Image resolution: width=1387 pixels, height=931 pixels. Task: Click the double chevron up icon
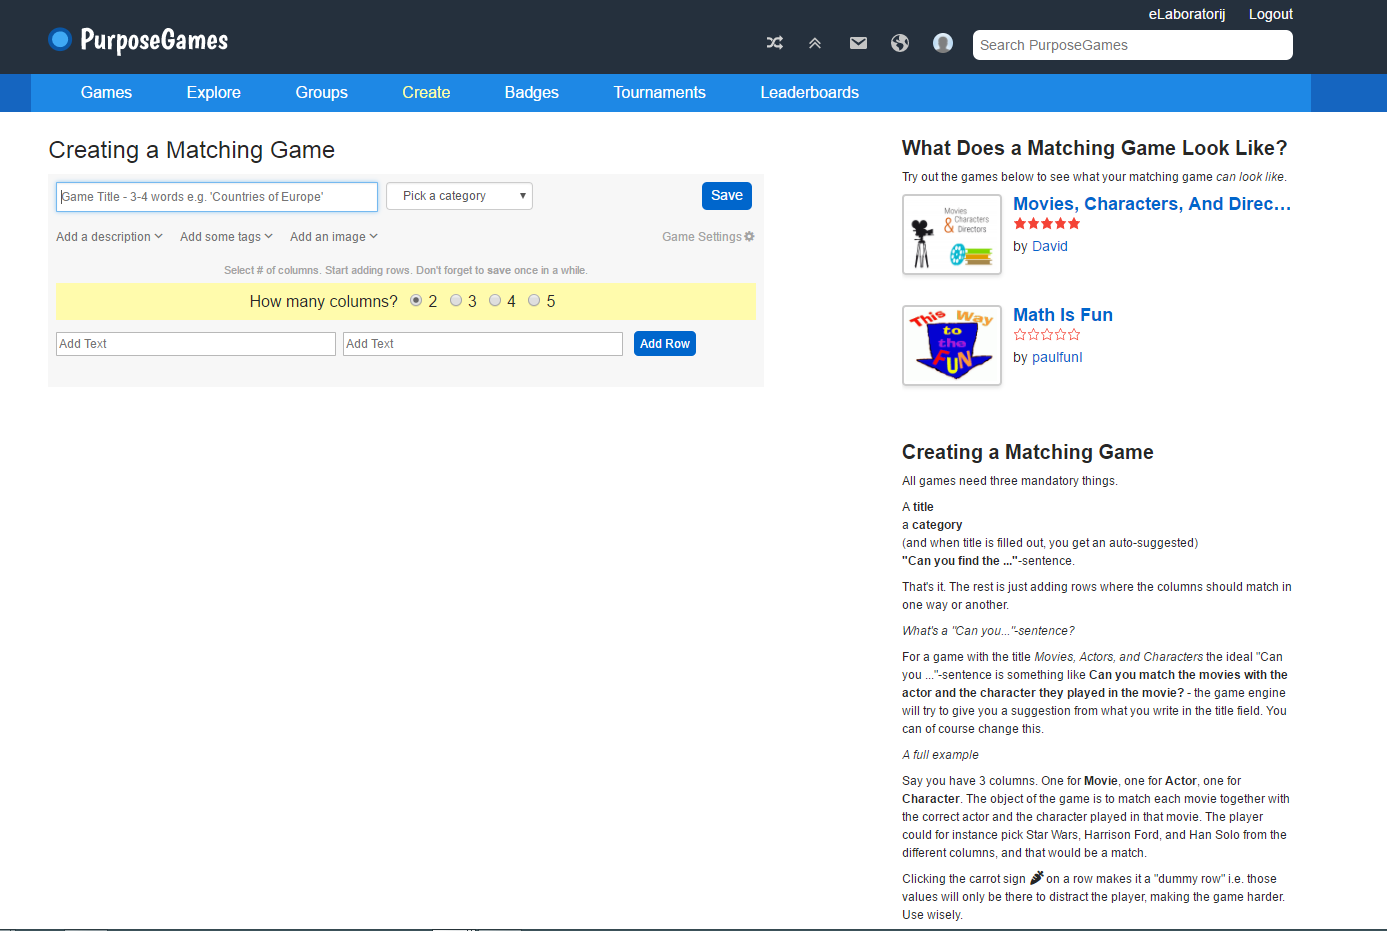tap(815, 43)
